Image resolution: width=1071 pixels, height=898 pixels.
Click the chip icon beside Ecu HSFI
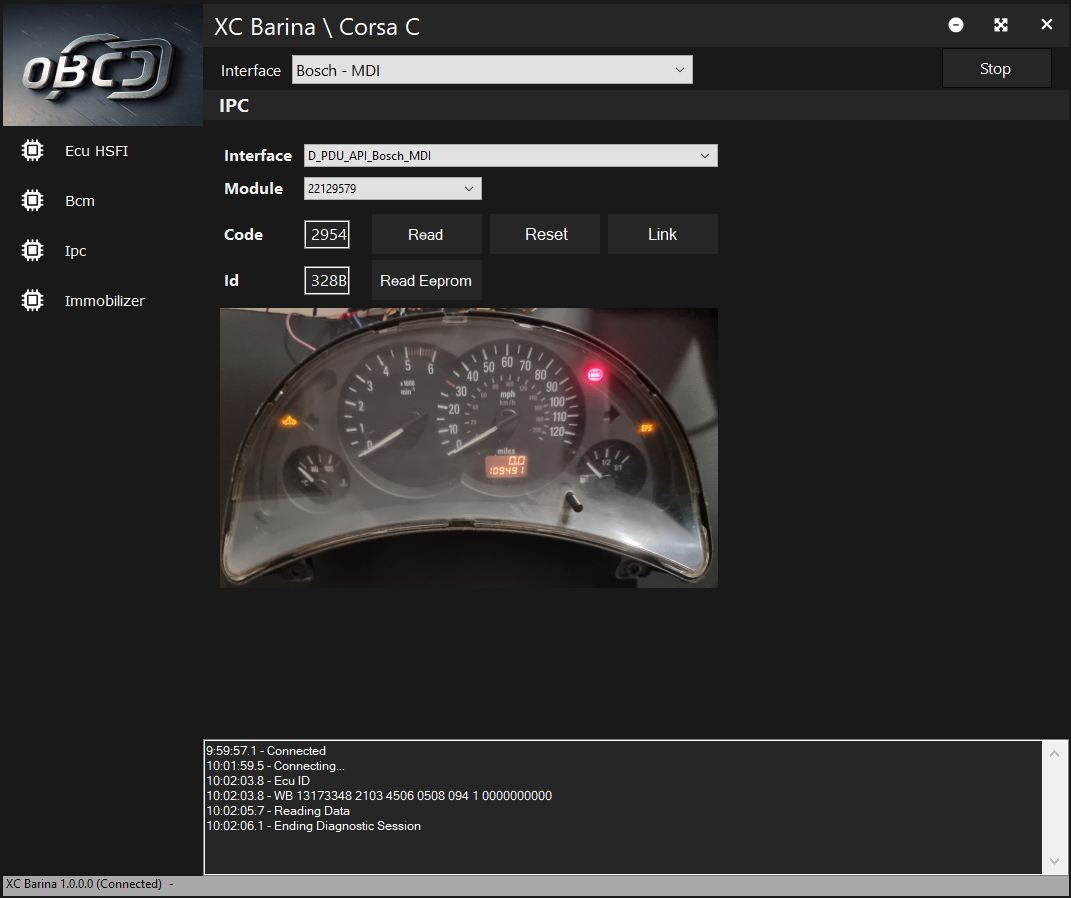click(x=32, y=151)
